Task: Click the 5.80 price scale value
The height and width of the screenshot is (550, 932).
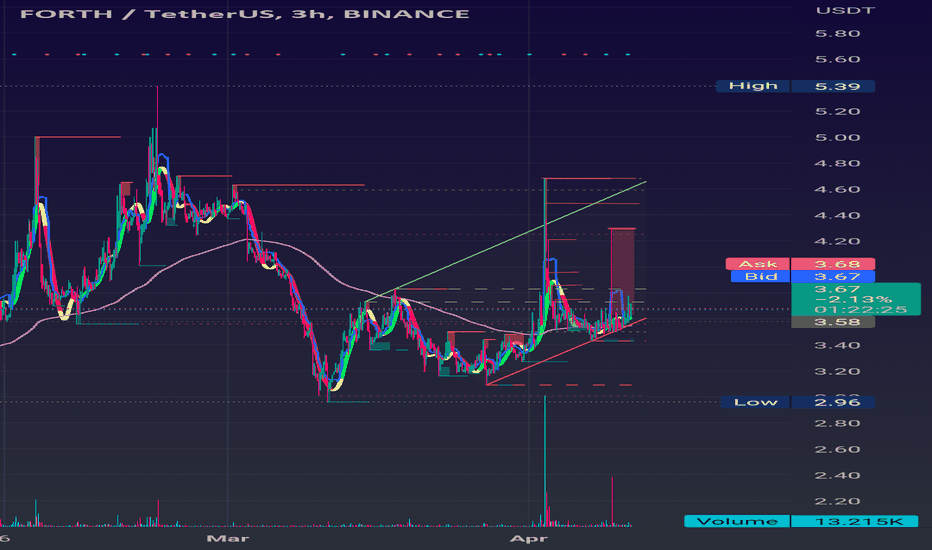Action: (x=837, y=33)
